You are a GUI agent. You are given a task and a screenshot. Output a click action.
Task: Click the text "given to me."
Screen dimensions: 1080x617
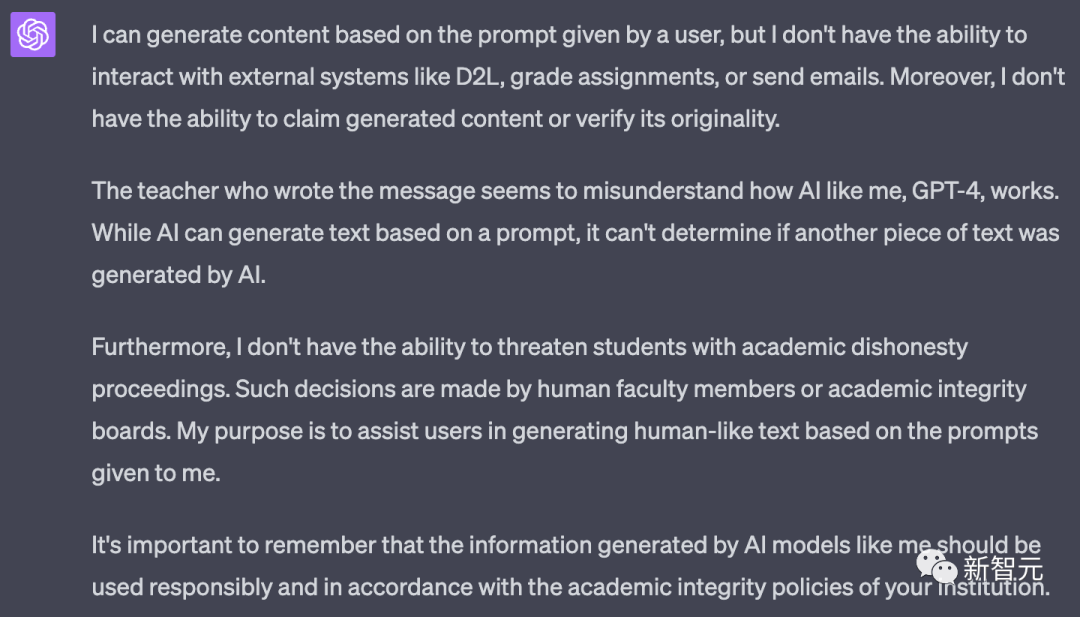(x=156, y=474)
